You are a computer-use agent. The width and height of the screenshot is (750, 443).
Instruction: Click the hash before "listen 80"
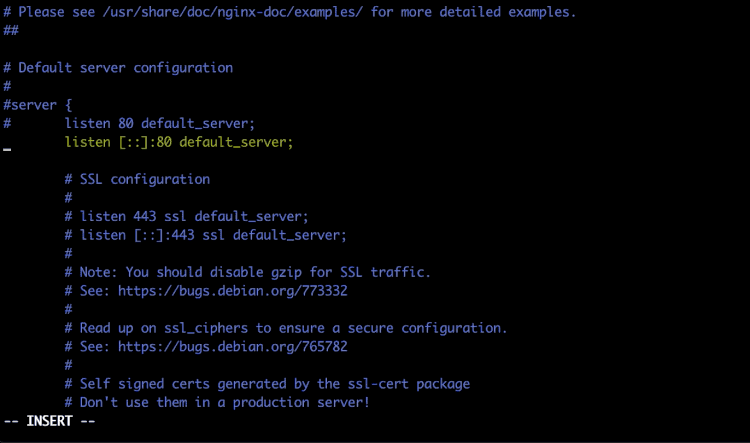[7, 124]
